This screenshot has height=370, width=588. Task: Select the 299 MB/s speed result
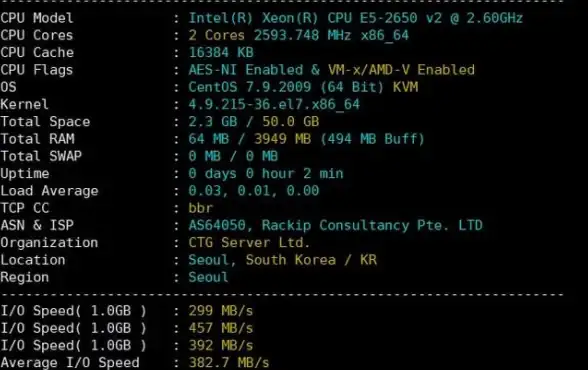(221, 311)
